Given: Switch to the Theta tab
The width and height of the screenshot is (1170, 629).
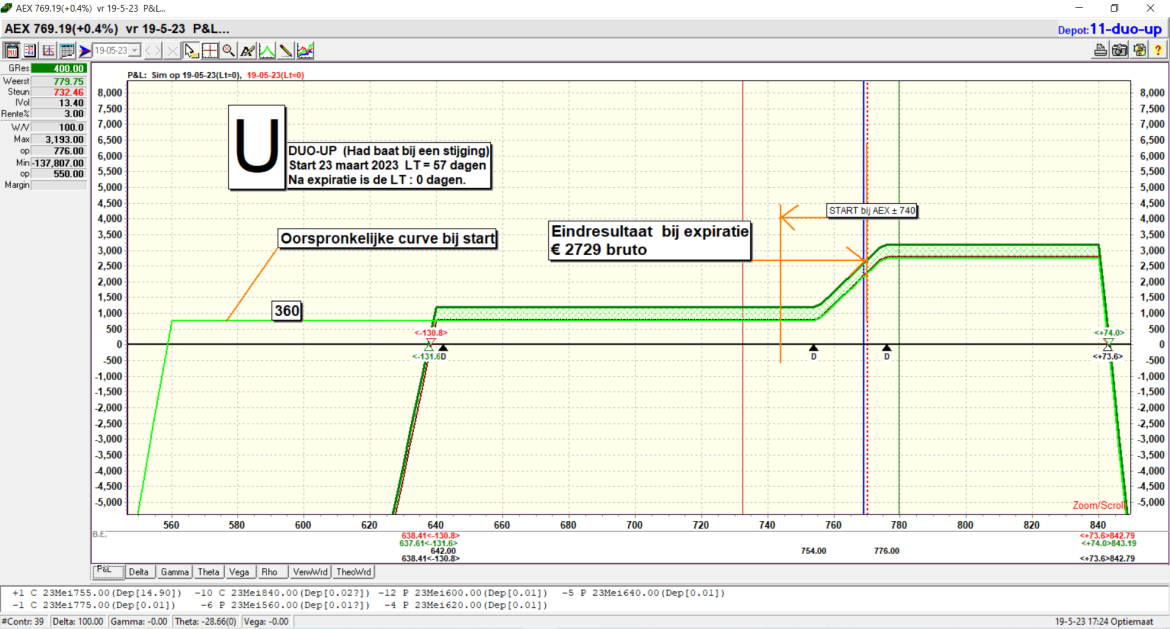Looking at the screenshot, I should coord(208,572).
